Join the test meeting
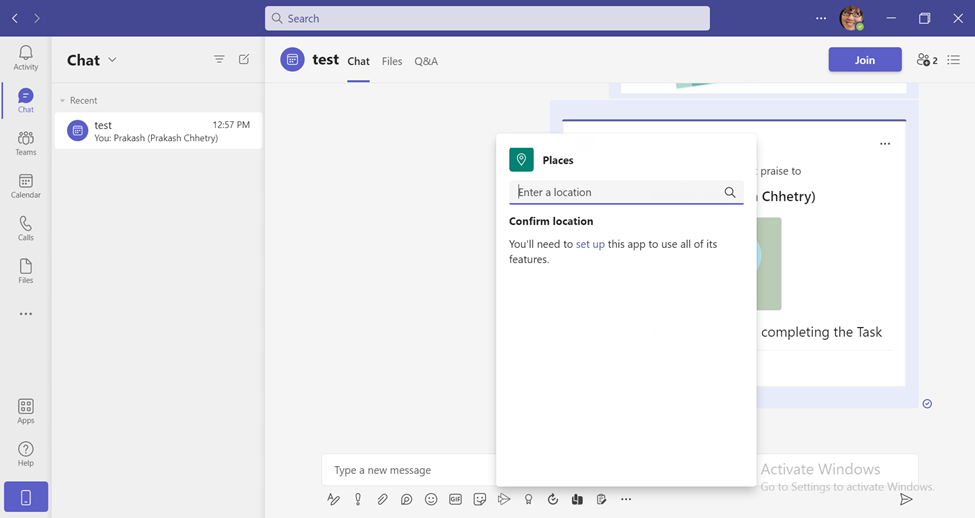This screenshot has height=518, width=975. tap(864, 60)
